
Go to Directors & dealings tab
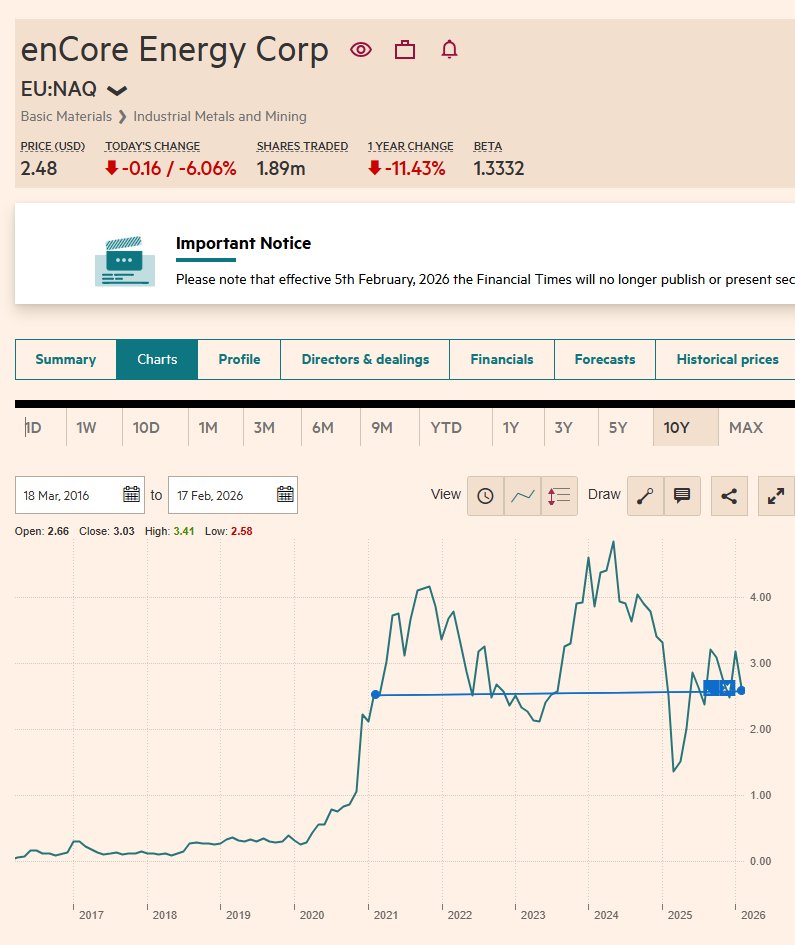tap(365, 359)
